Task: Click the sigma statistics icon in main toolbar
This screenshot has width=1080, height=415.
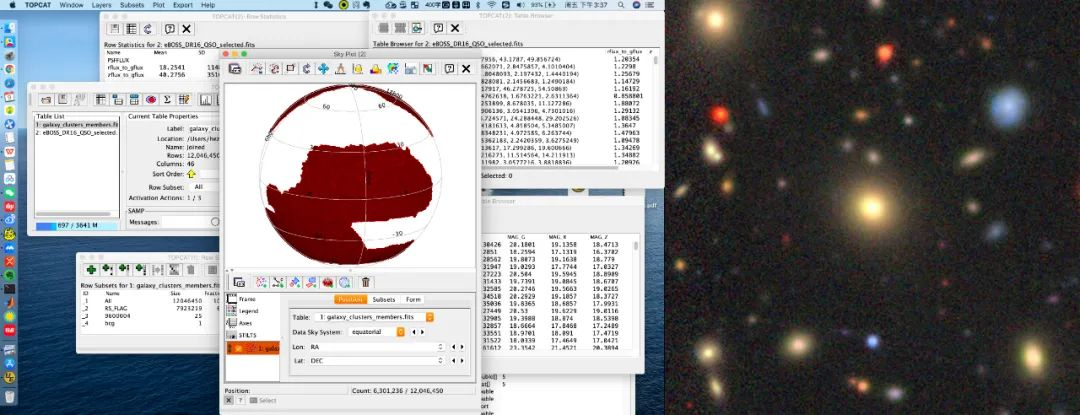Action: pyautogui.click(x=167, y=100)
